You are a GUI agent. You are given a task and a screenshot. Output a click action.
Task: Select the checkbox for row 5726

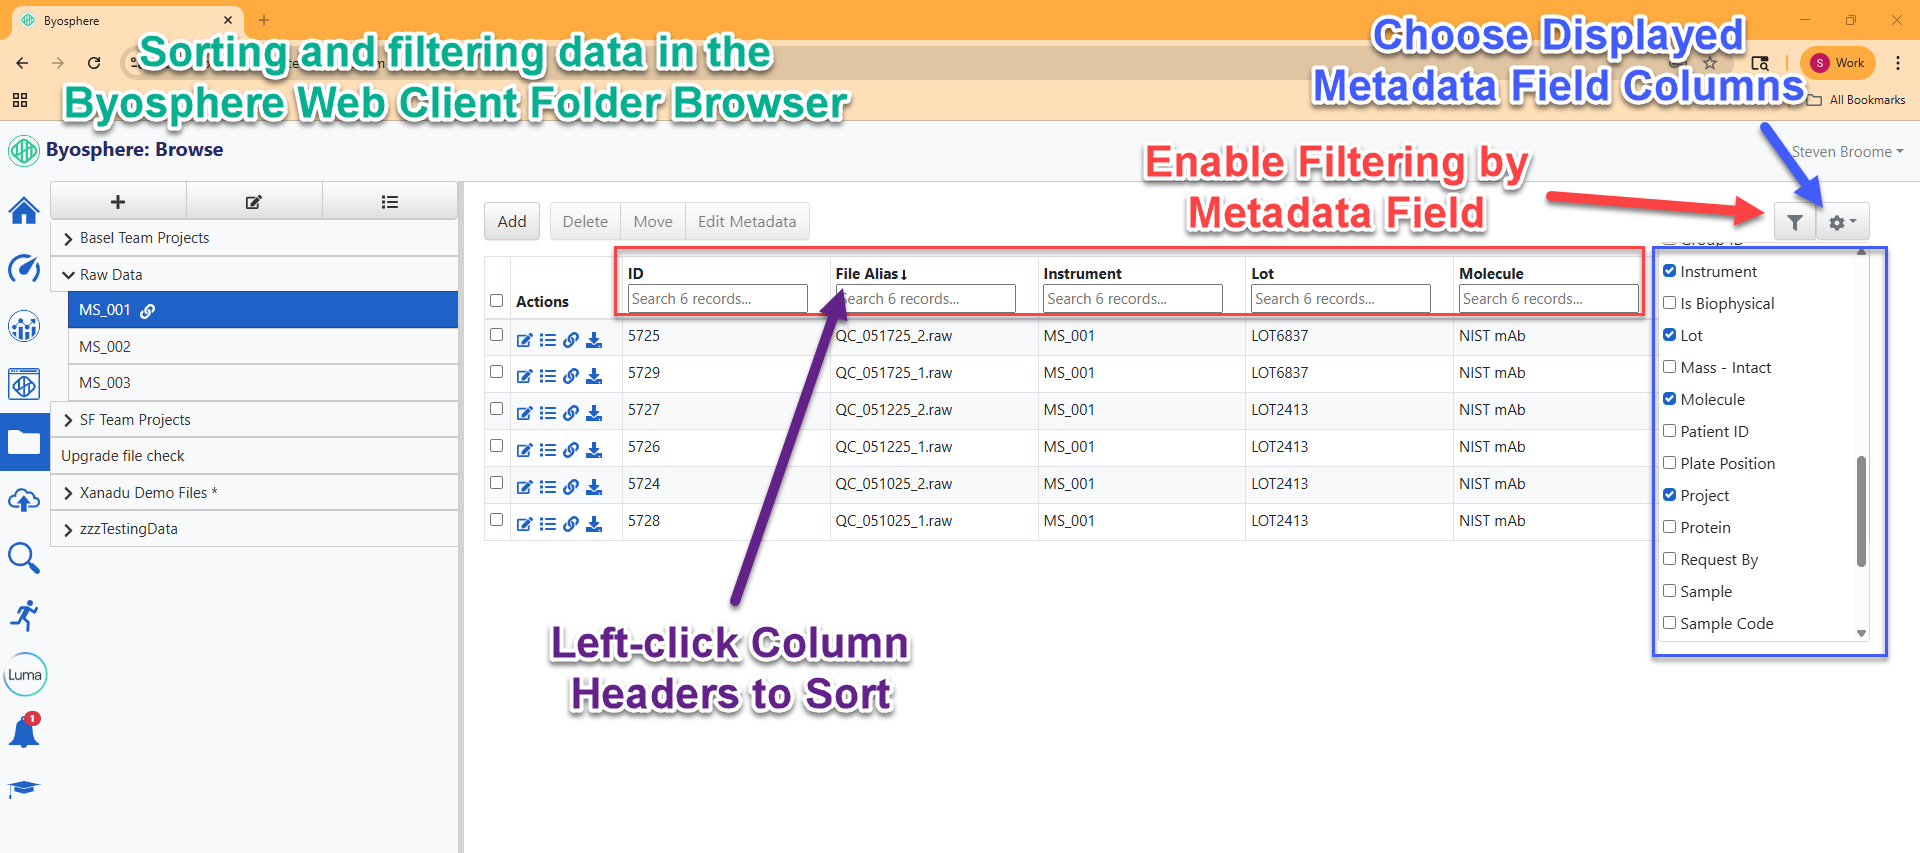tap(497, 446)
